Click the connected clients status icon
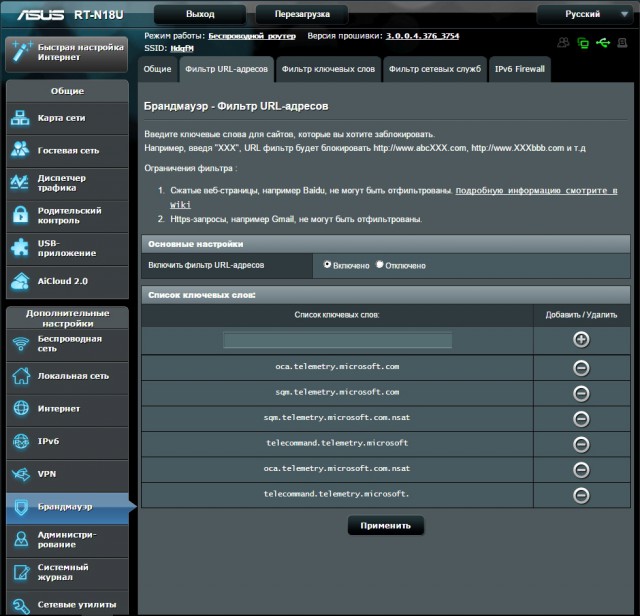The width and height of the screenshot is (640, 616). click(564, 42)
